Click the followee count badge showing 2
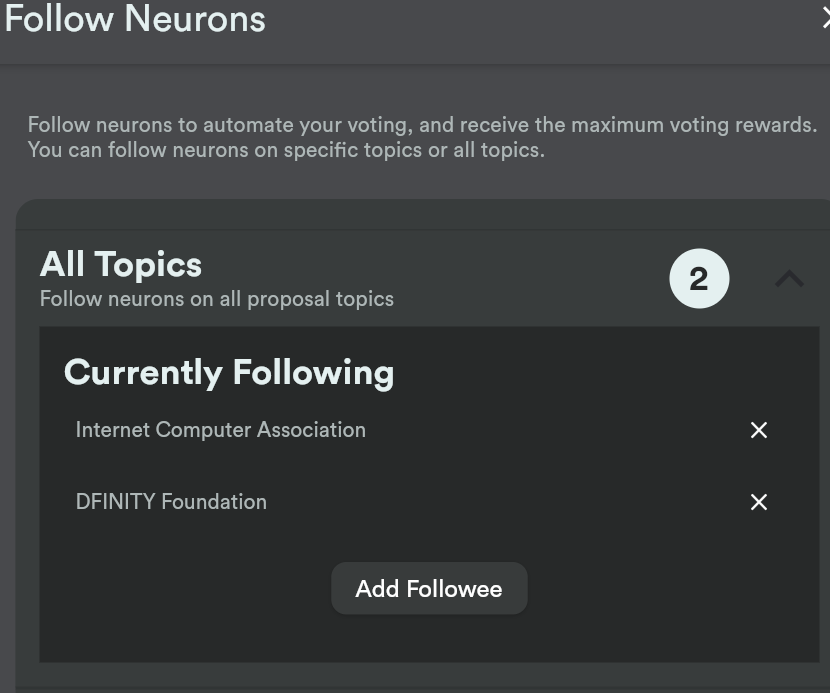Viewport: 830px width, 693px height. click(699, 278)
